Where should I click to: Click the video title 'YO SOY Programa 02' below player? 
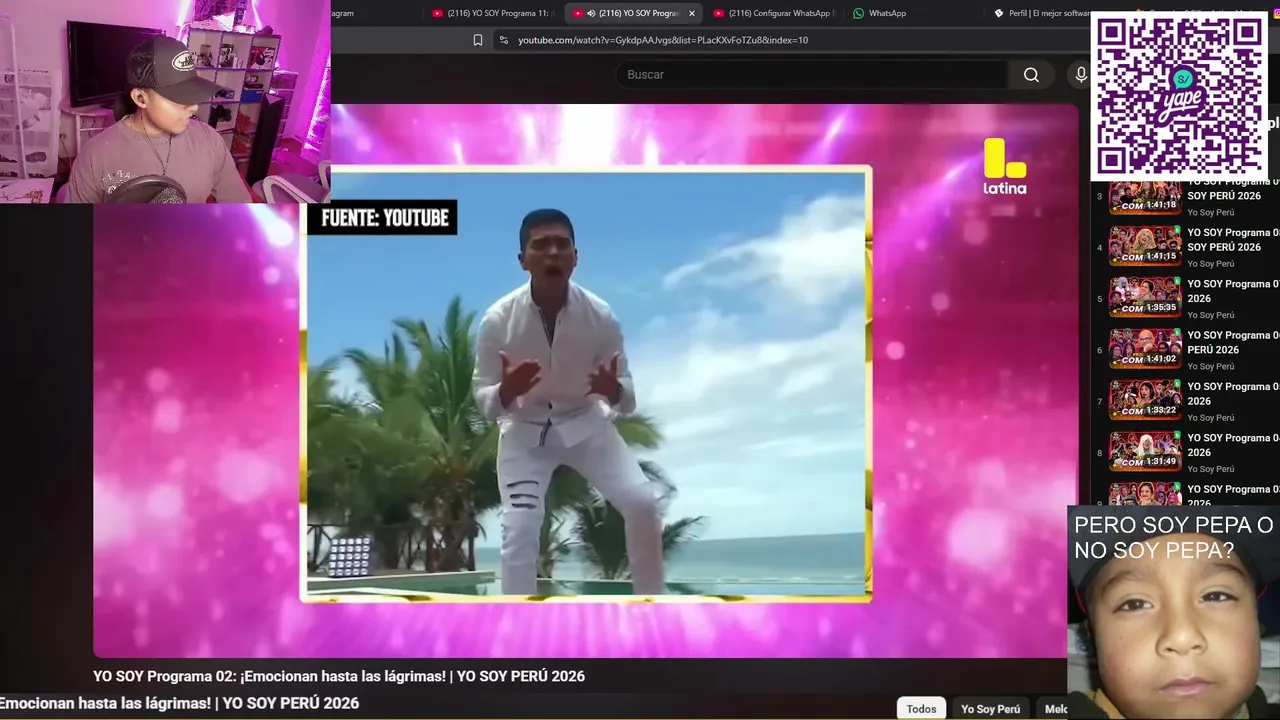(339, 676)
